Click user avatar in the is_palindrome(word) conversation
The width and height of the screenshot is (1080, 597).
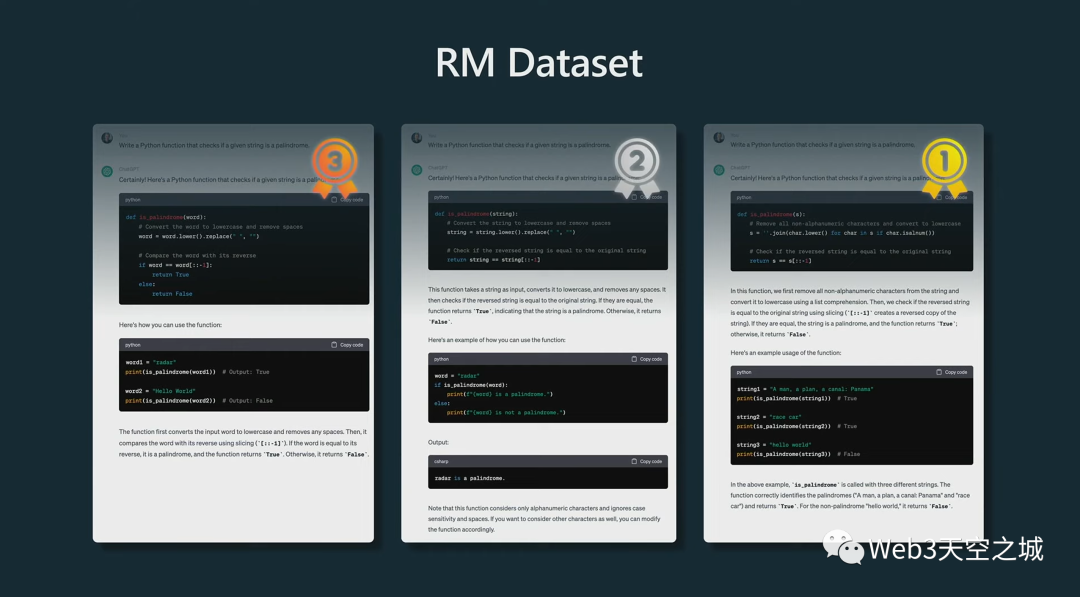click(107, 138)
